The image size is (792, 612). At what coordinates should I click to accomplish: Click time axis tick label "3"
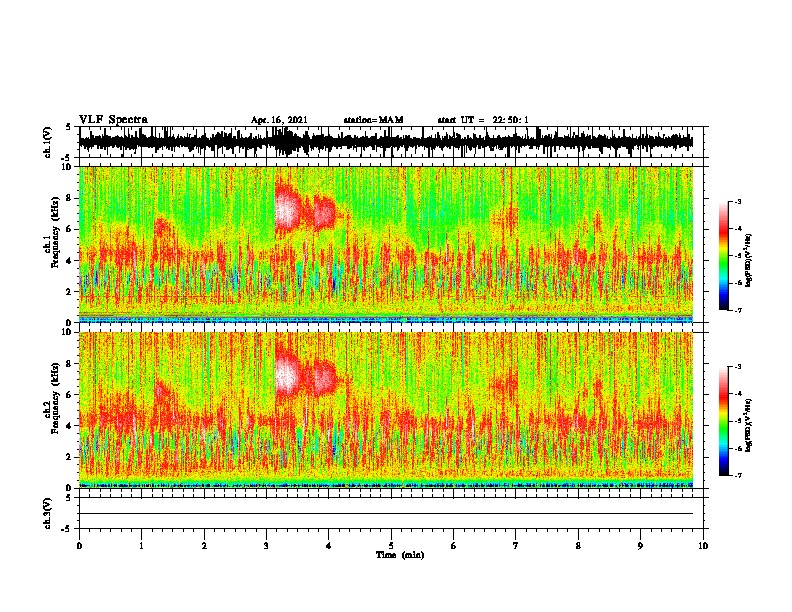pyautogui.click(x=266, y=546)
